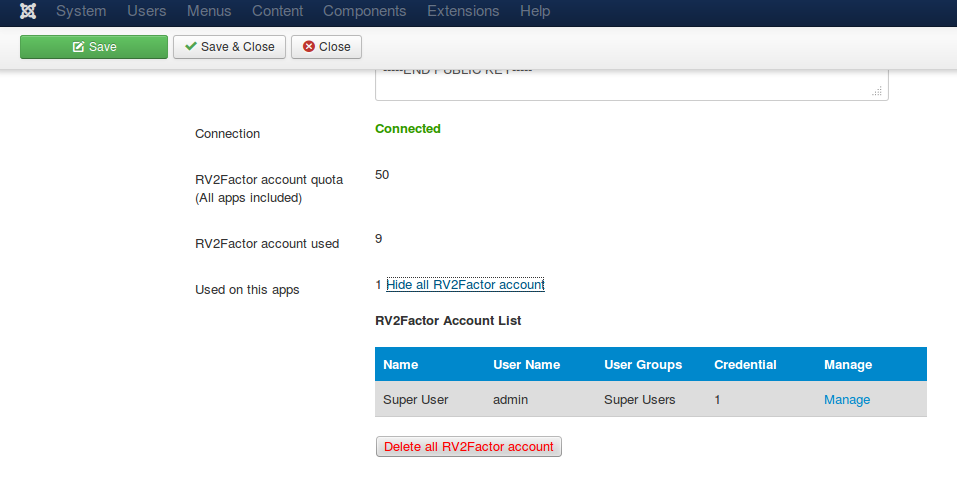Open the Users menu

tap(146, 11)
